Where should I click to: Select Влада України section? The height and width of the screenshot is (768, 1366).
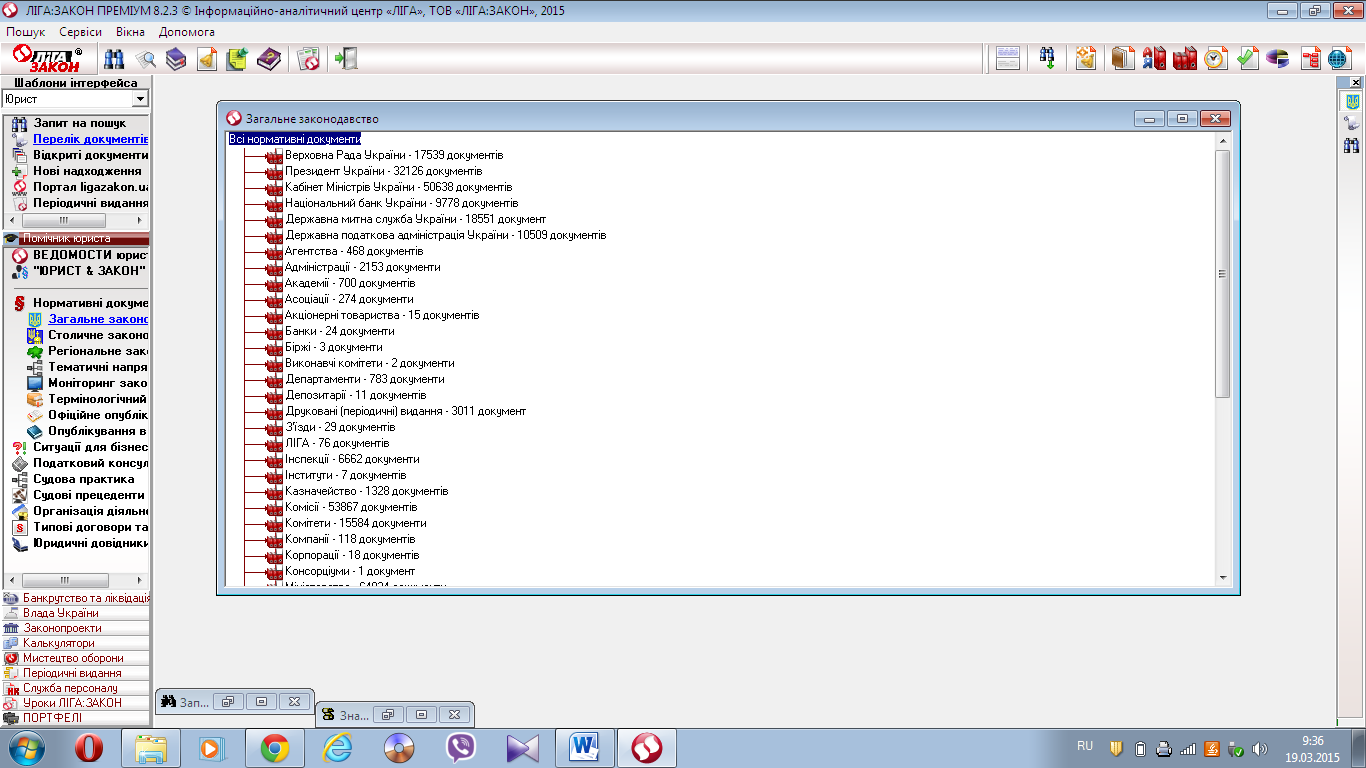(76, 613)
